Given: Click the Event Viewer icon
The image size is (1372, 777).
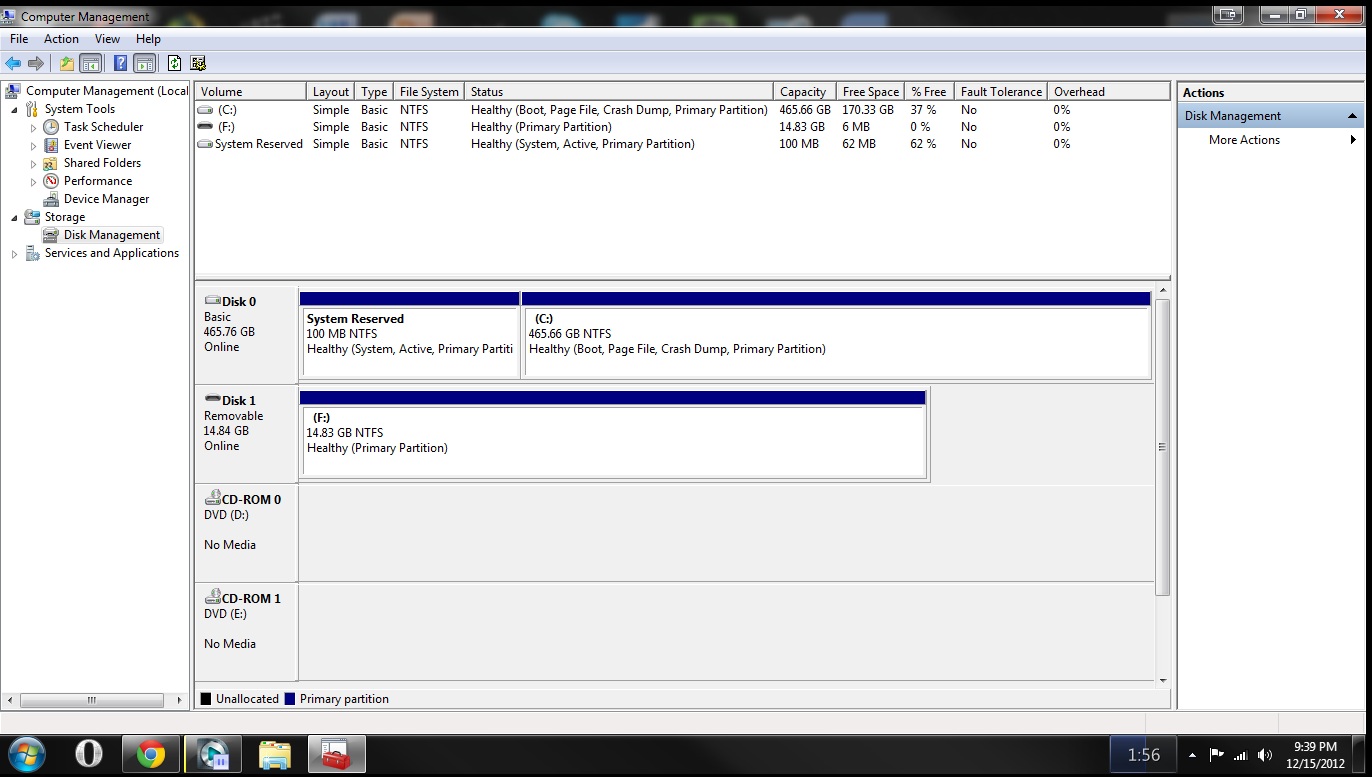Looking at the screenshot, I should click(51, 145).
